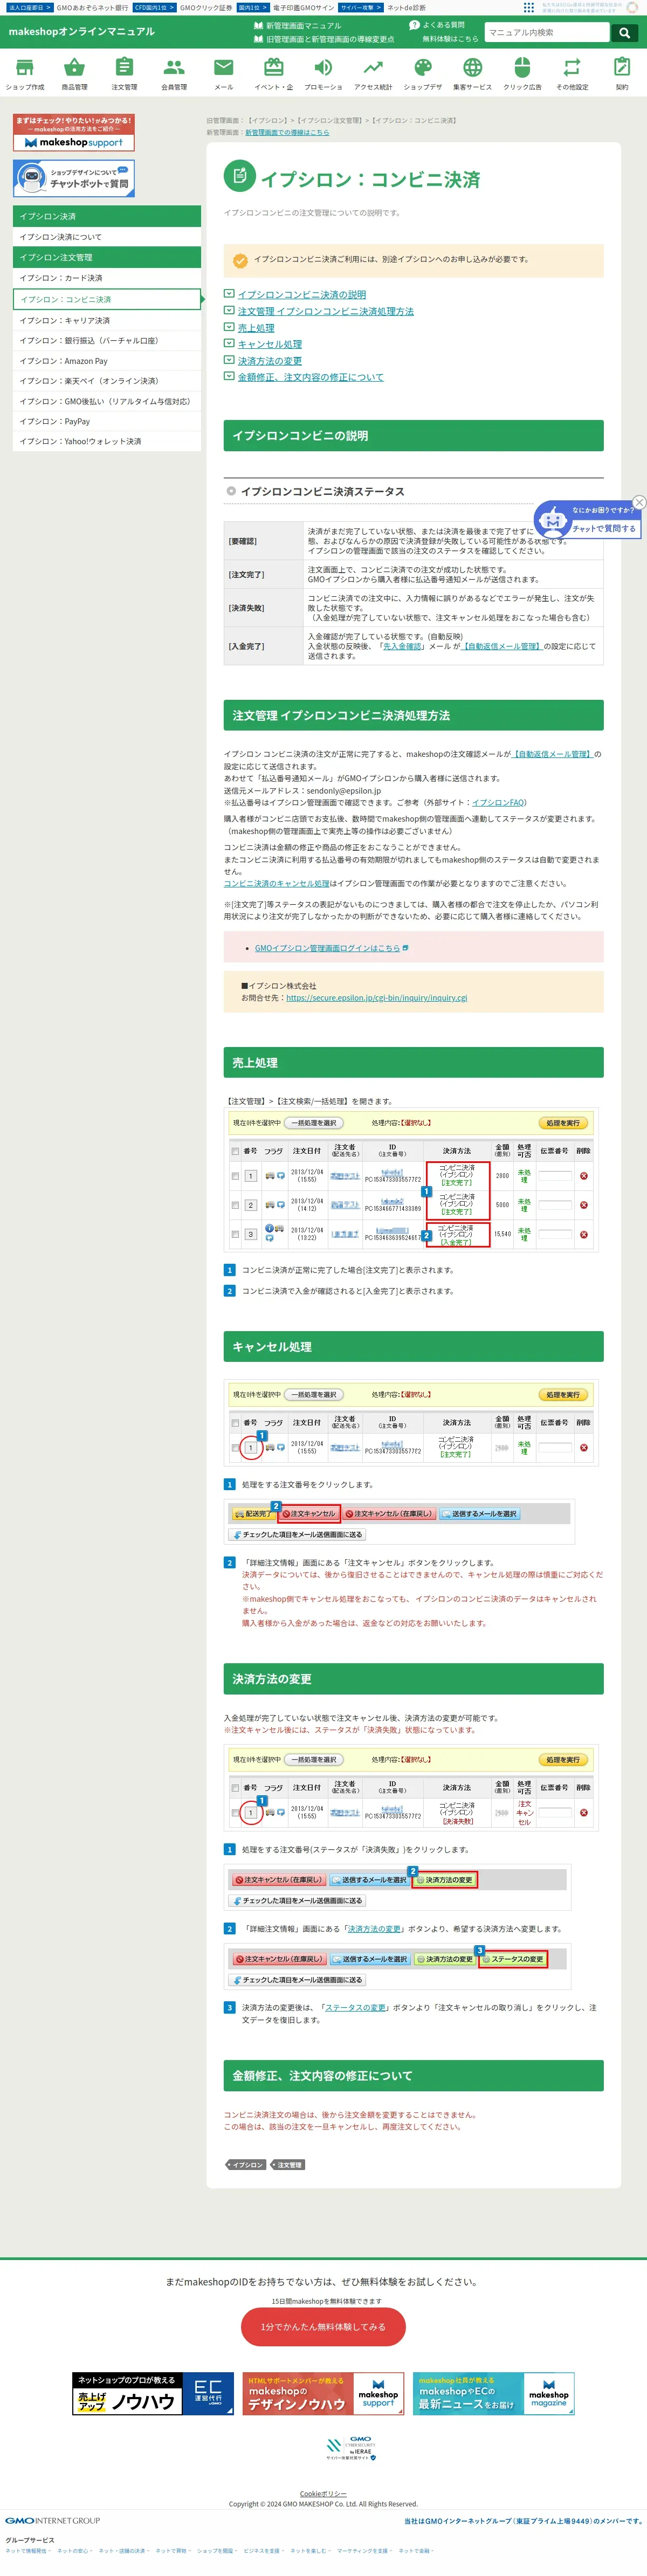Jump to 金額修正、注文内容の修正について anchor
Viewport: 647px width, 2576px height.
pyautogui.click(x=311, y=377)
